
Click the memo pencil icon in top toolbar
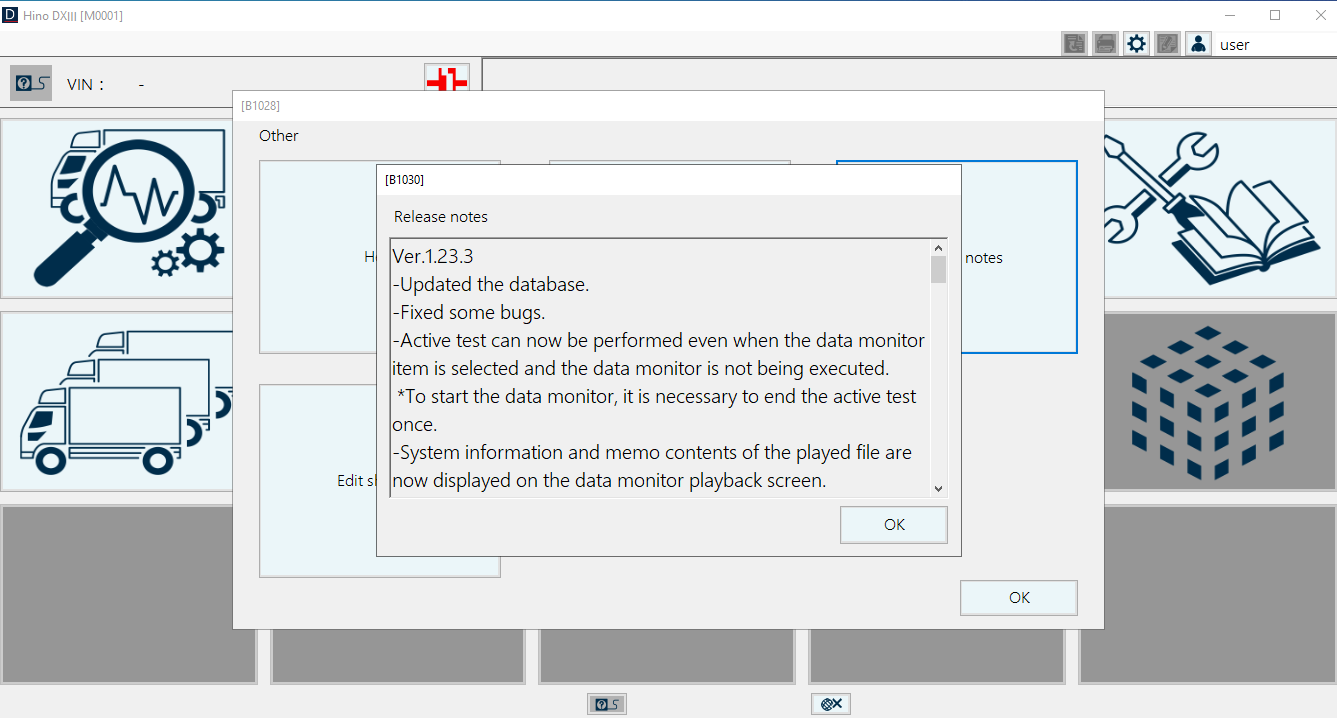pyautogui.click(x=1167, y=44)
